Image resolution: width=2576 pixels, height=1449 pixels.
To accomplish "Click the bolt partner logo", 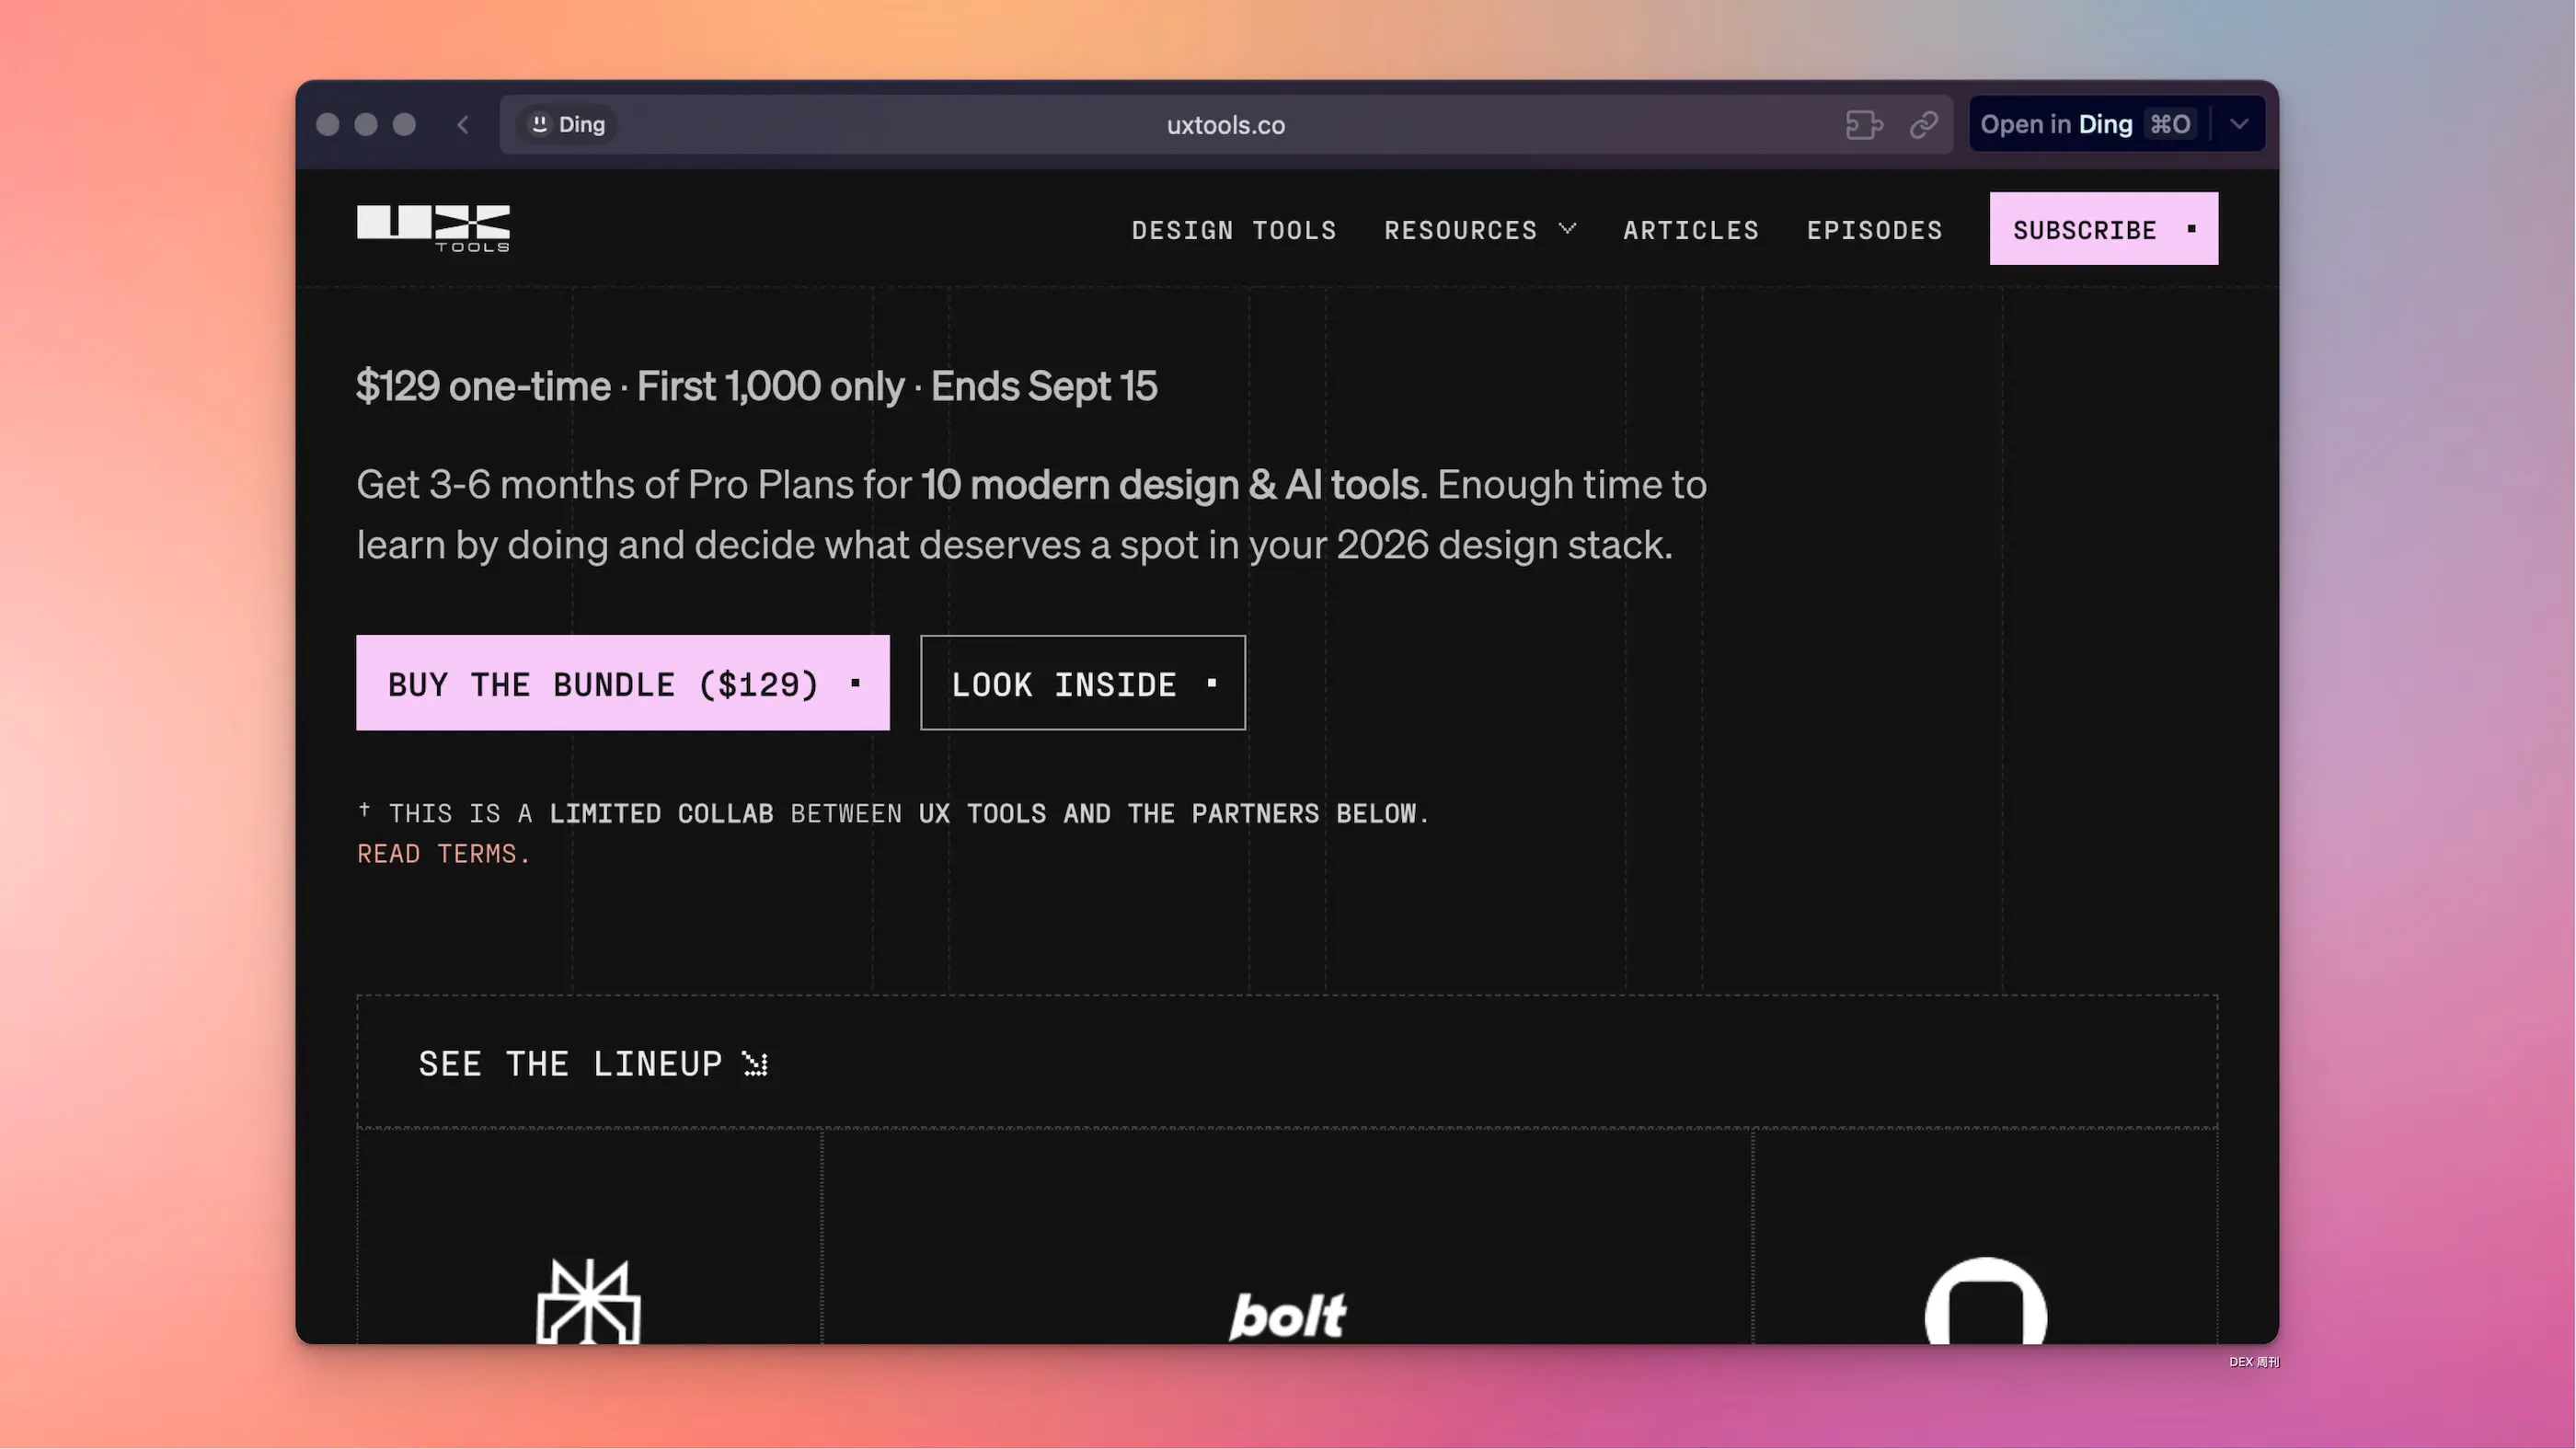I will (x=1287, y=1314).
